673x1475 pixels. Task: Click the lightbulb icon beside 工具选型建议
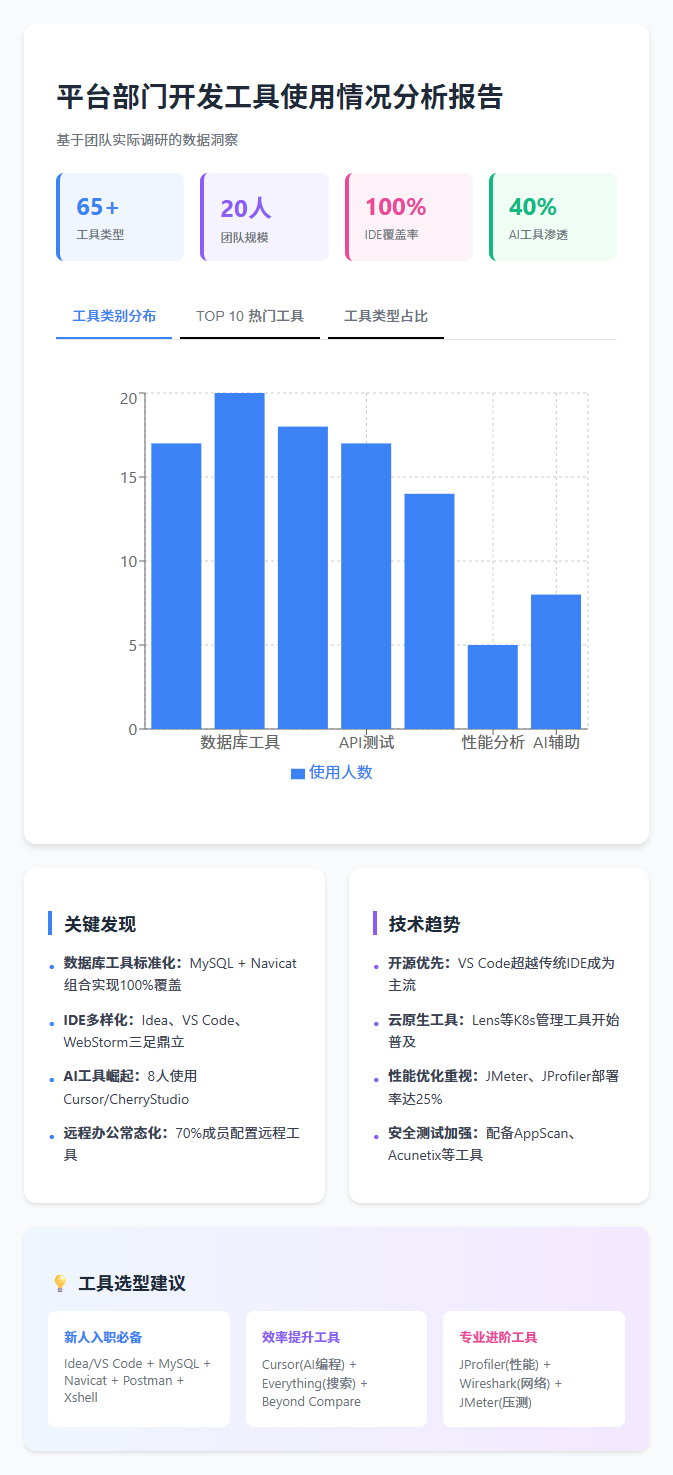(60, 1283)
